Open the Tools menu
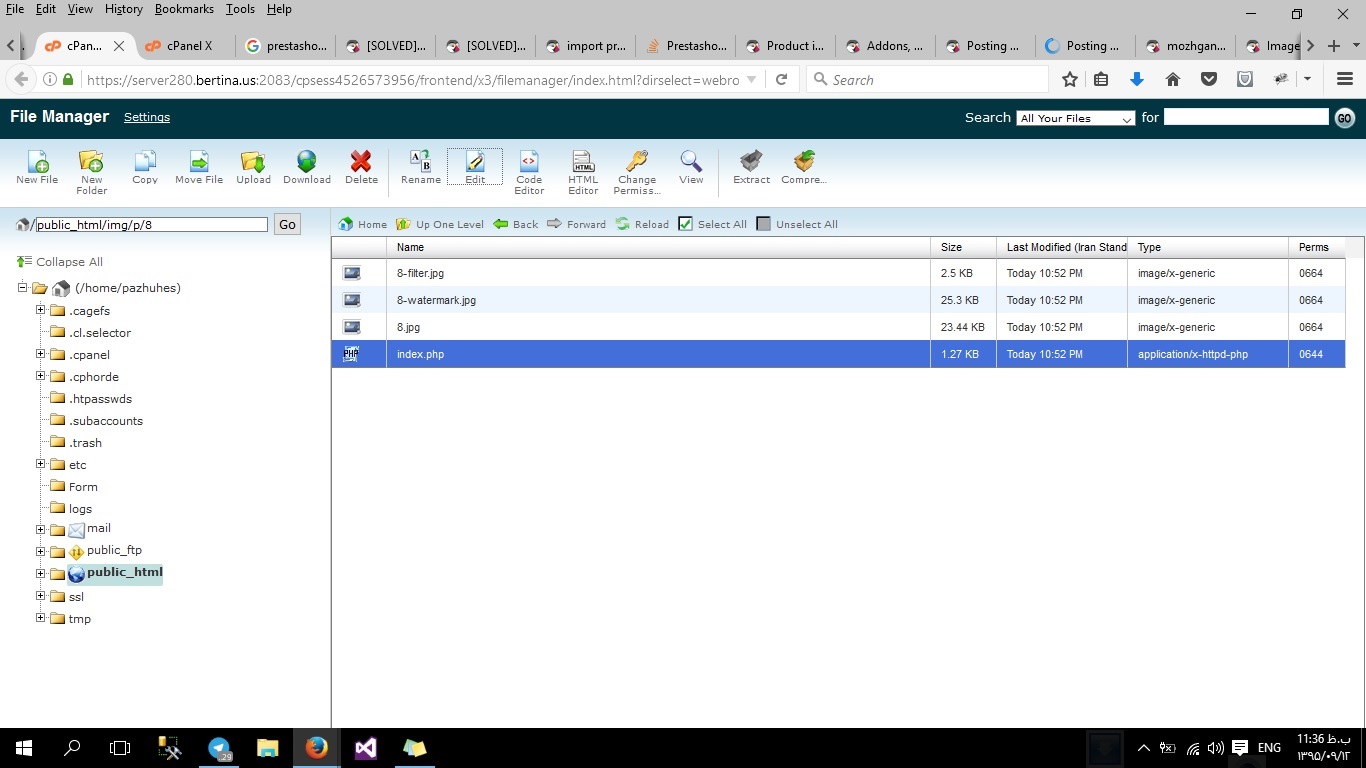The image size is (1366, 768). [240, 9]
